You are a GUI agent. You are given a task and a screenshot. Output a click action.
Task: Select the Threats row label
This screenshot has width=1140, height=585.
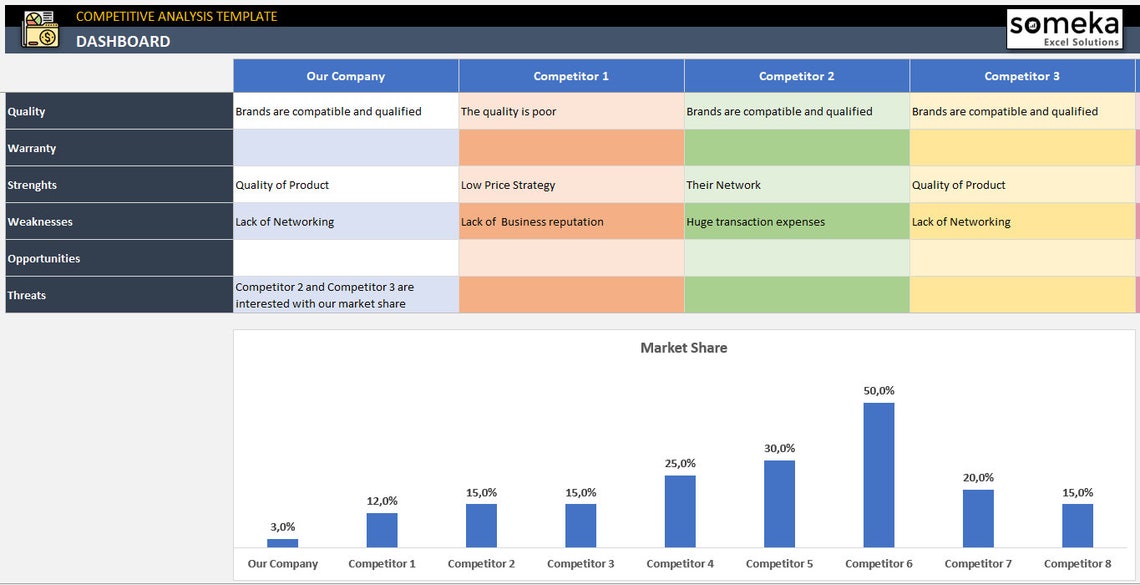click(x=29, y=295)
